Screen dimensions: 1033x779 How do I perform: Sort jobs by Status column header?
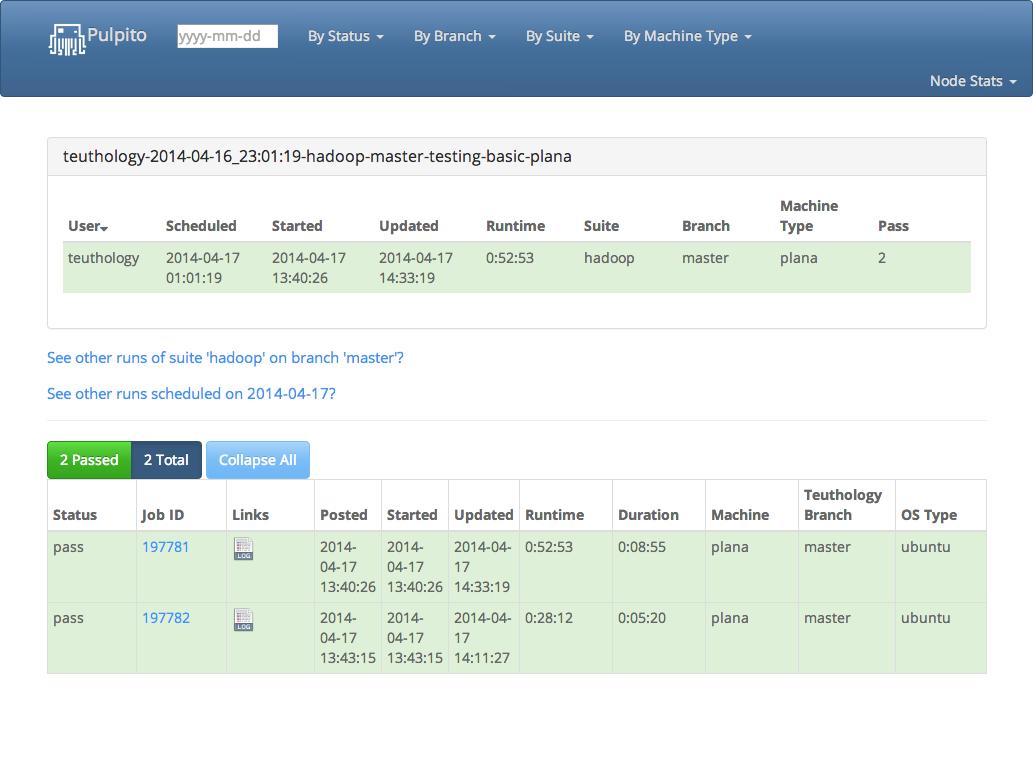(x=75, y=515)
